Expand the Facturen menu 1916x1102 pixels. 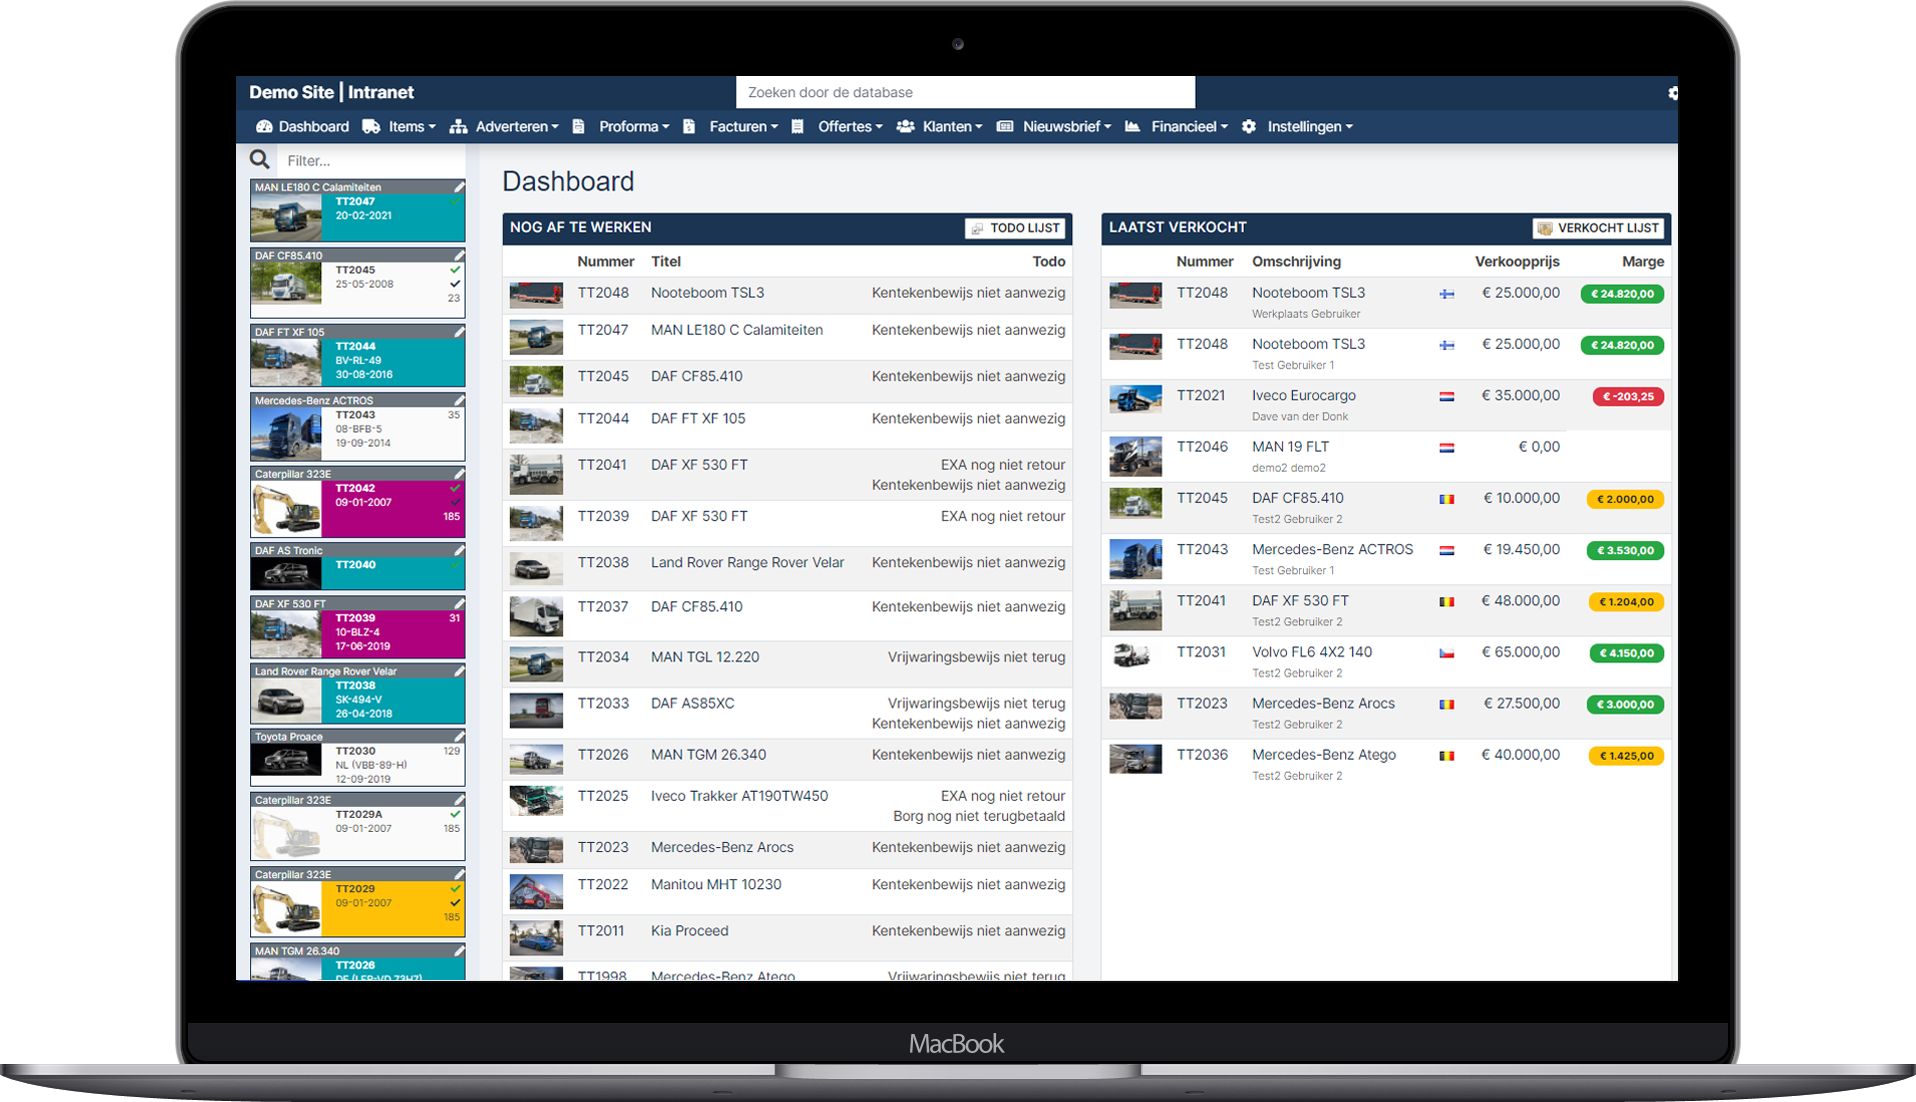click(731, 127)
